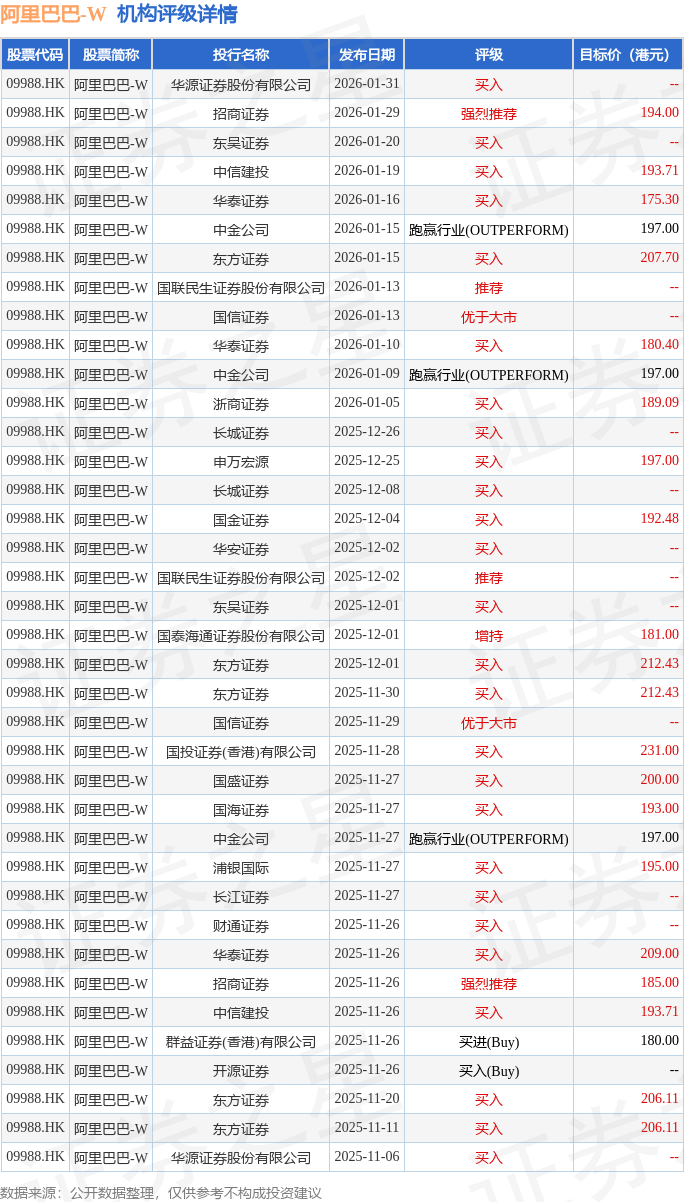The height and width of the screenshot is (1202, 684).
Task: Click target price 194.00
Action: pos(660,113)
